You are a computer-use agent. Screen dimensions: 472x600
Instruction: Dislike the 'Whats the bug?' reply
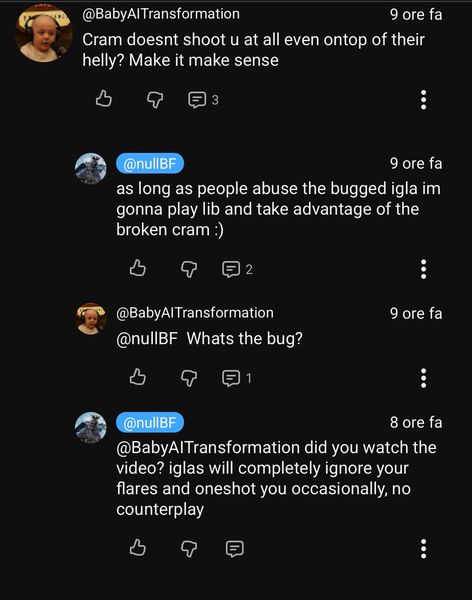point(189,378)
